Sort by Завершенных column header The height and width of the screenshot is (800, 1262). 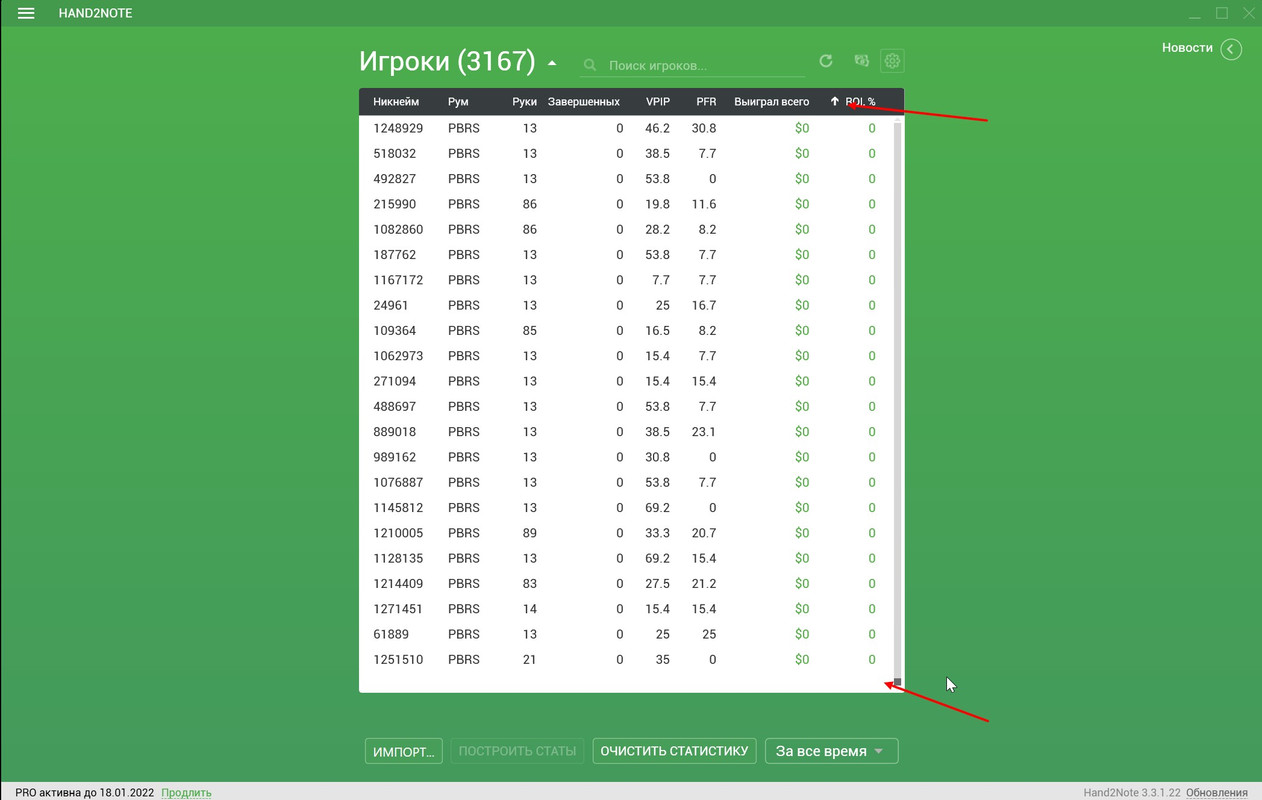pos(584,102)
